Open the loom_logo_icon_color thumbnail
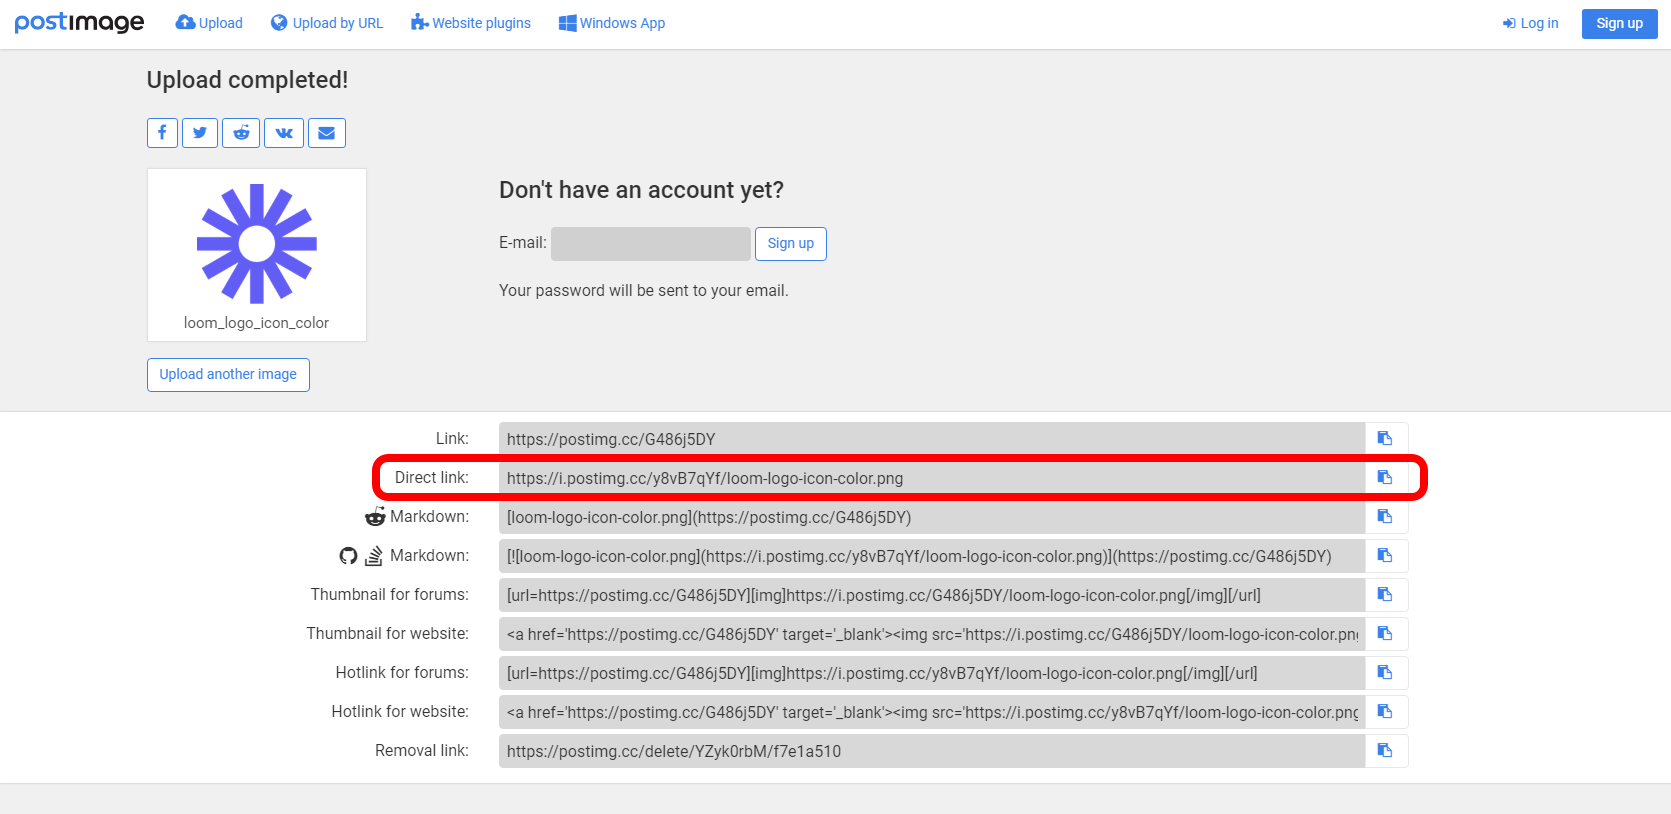This screenshot has width=1671, height=814. 257,244
